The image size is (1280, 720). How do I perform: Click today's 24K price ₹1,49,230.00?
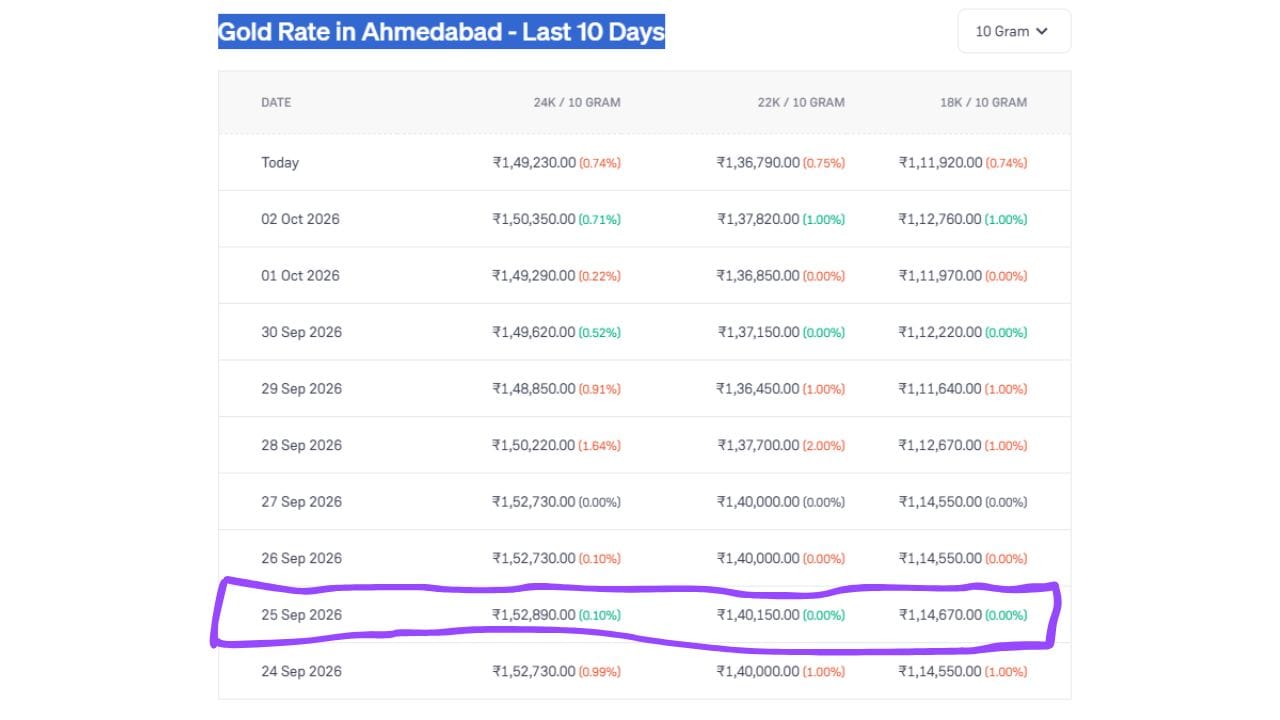[534, 163]
